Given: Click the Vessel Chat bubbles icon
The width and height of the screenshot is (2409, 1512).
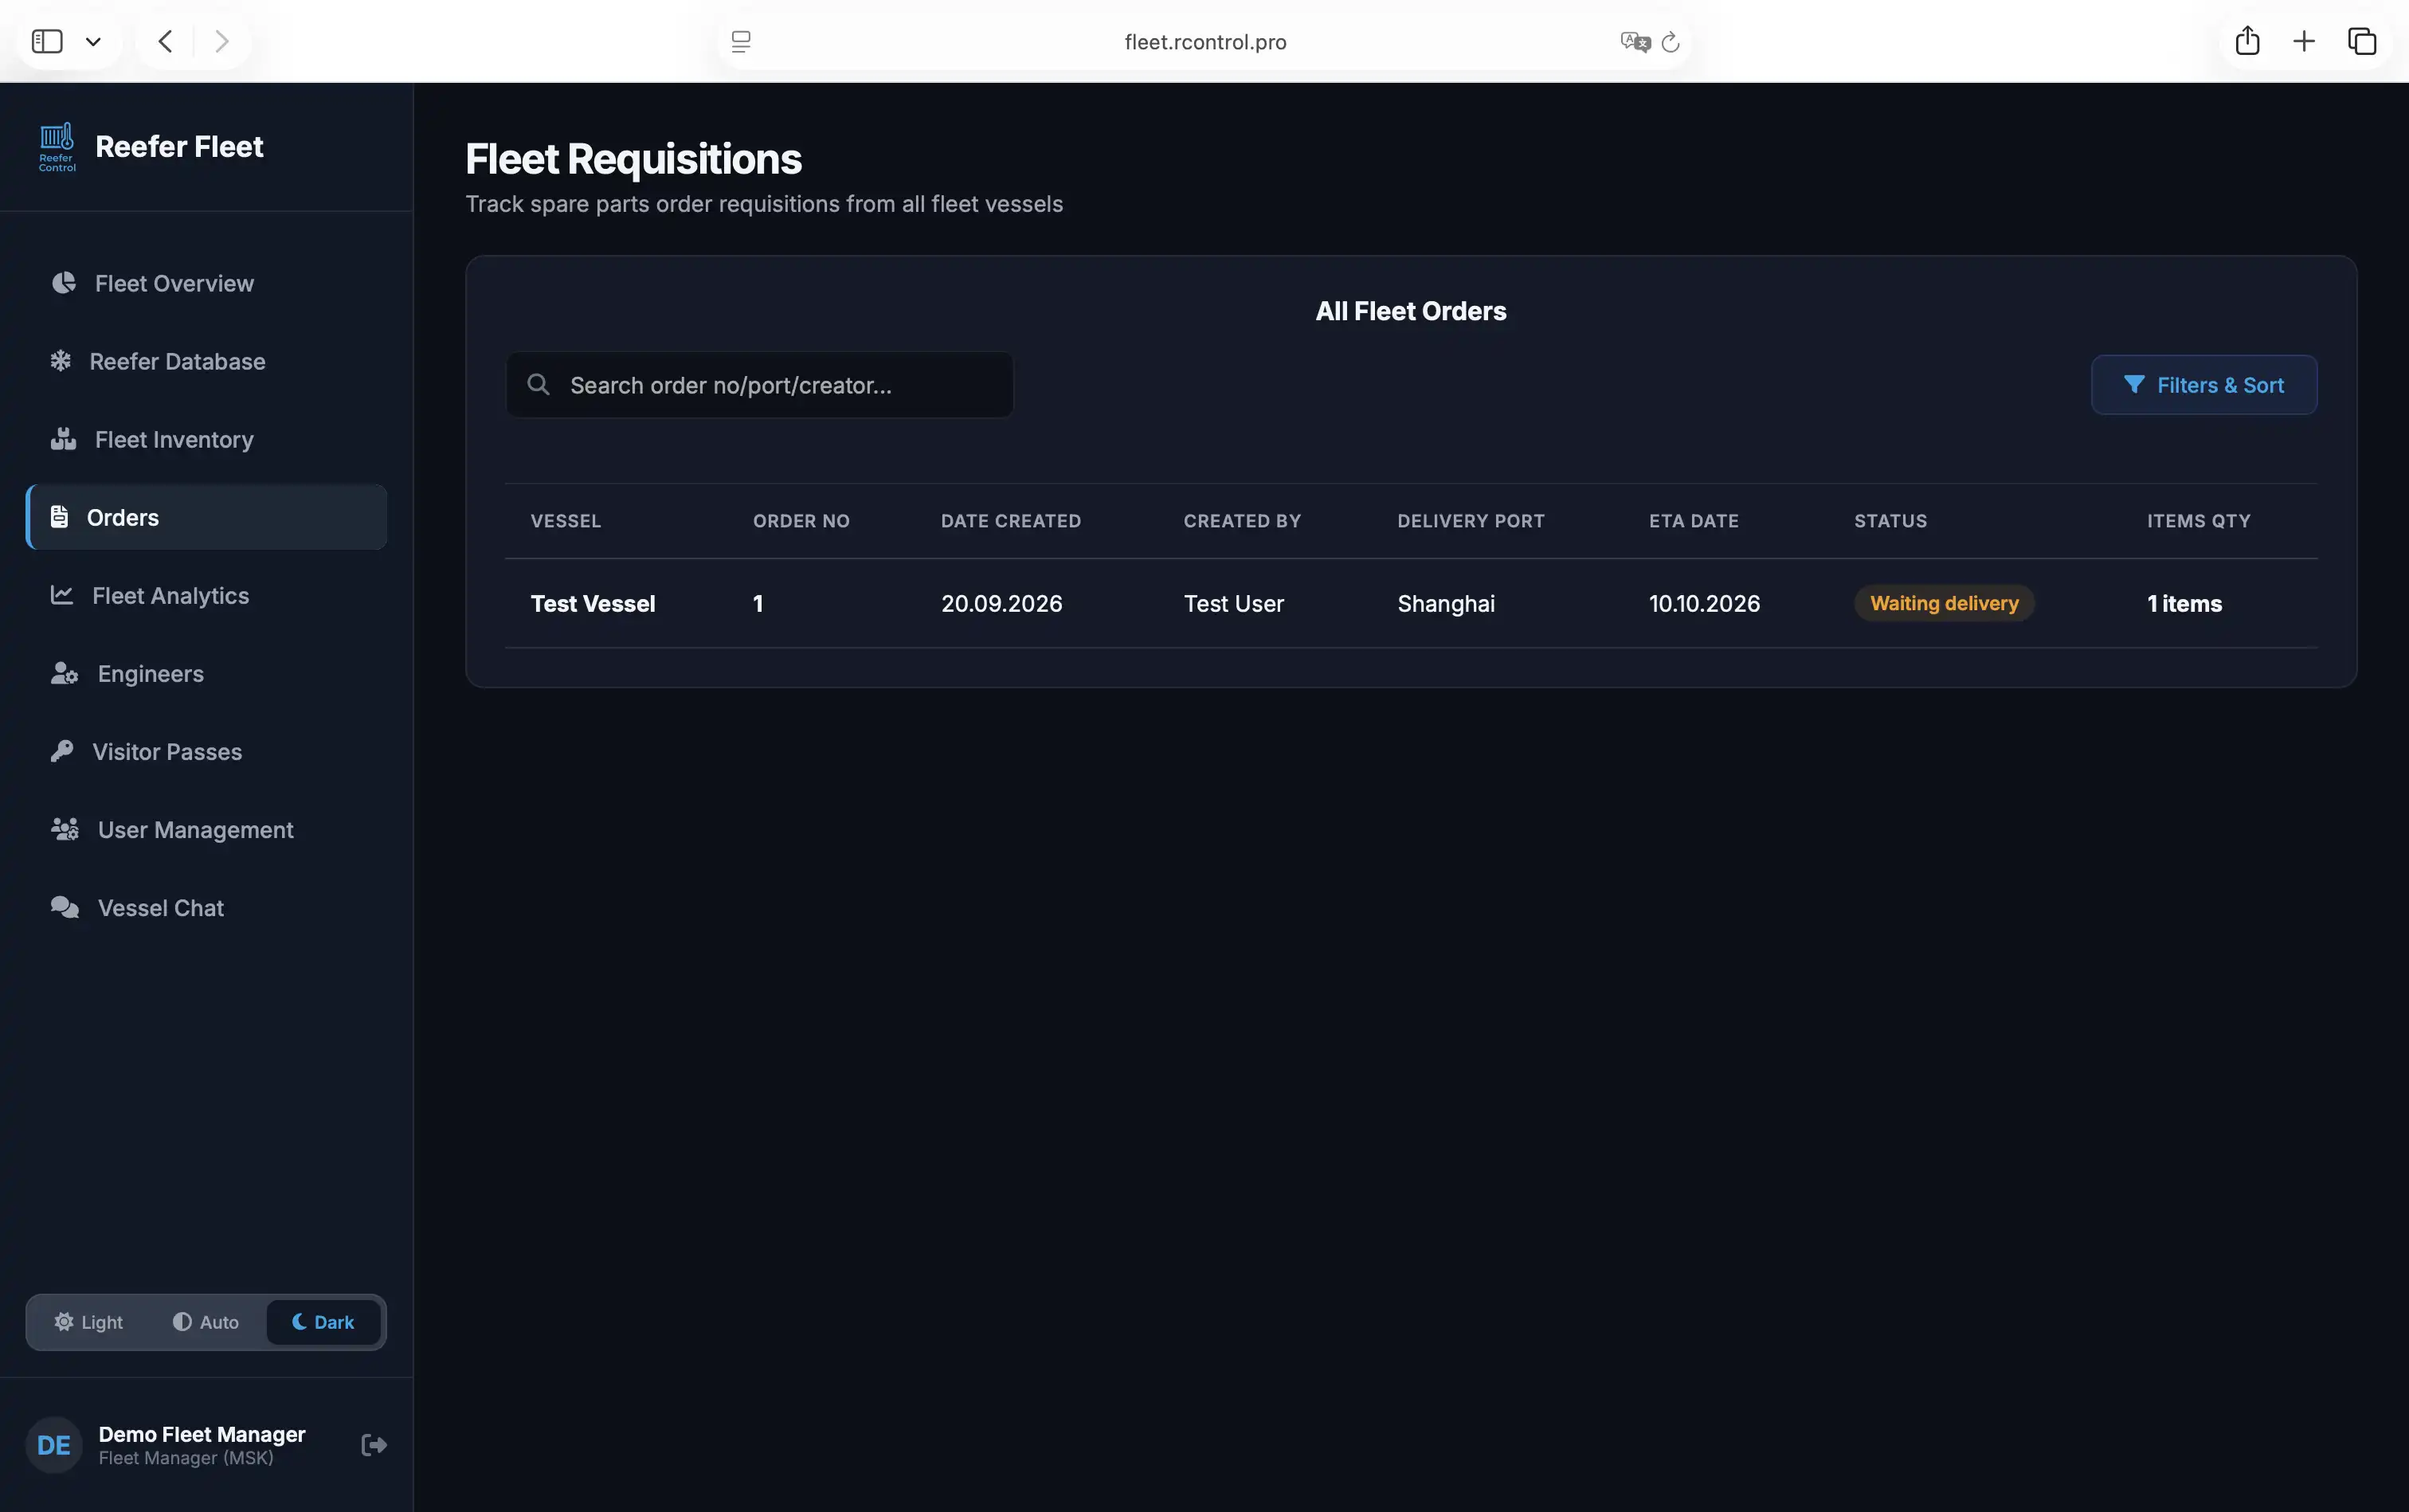Looking at the screenshot, I should click(x=65, y=907).
